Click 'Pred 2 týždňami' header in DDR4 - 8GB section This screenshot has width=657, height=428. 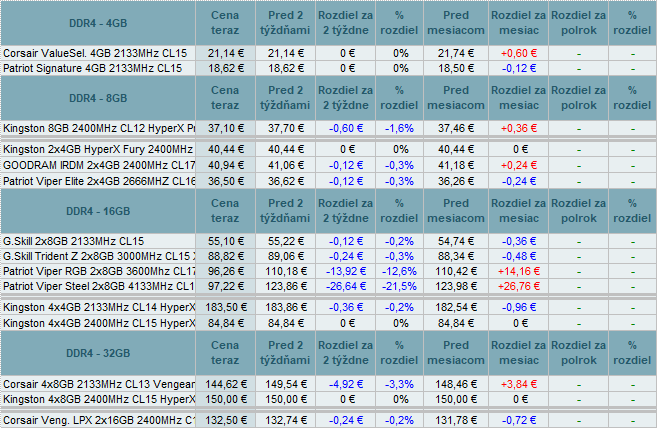(x=285, y=98)
